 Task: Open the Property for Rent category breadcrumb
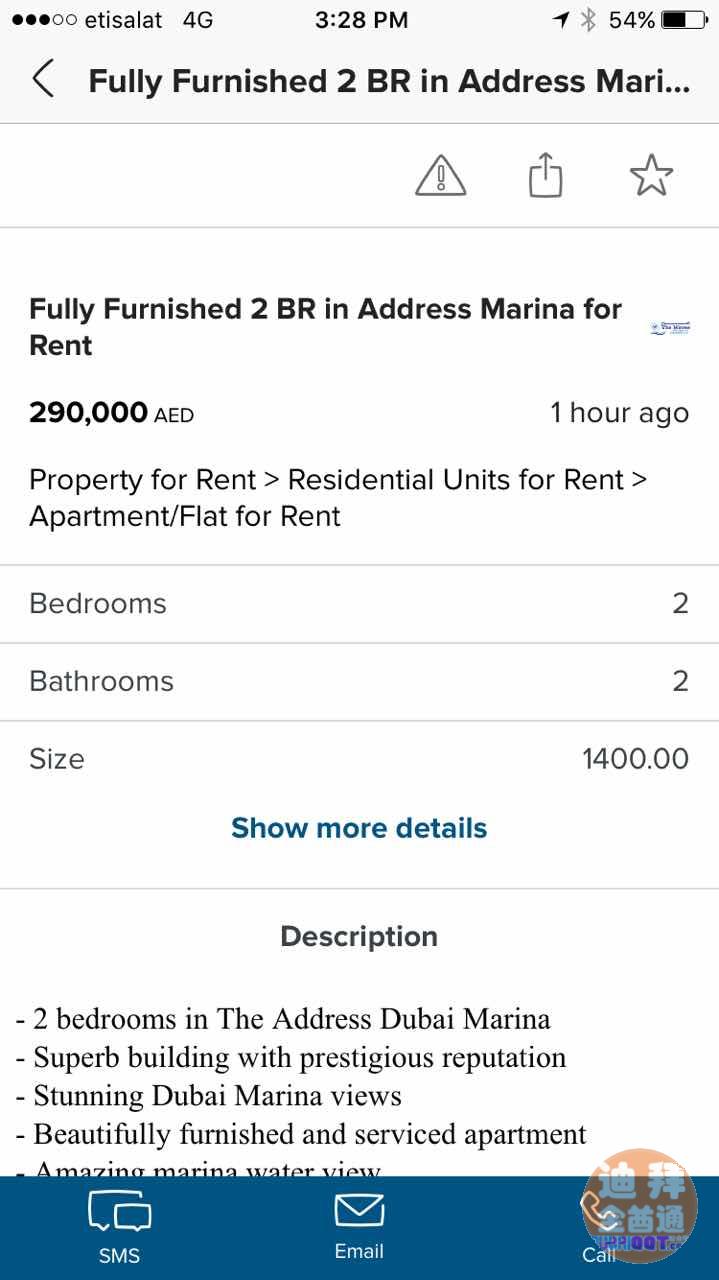click(142, 480)
